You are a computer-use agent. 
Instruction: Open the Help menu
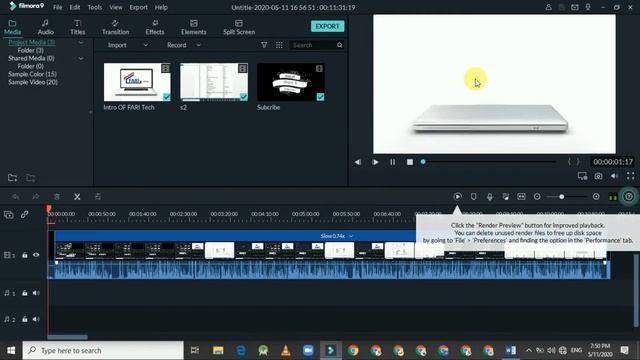[x=161, y=7]
